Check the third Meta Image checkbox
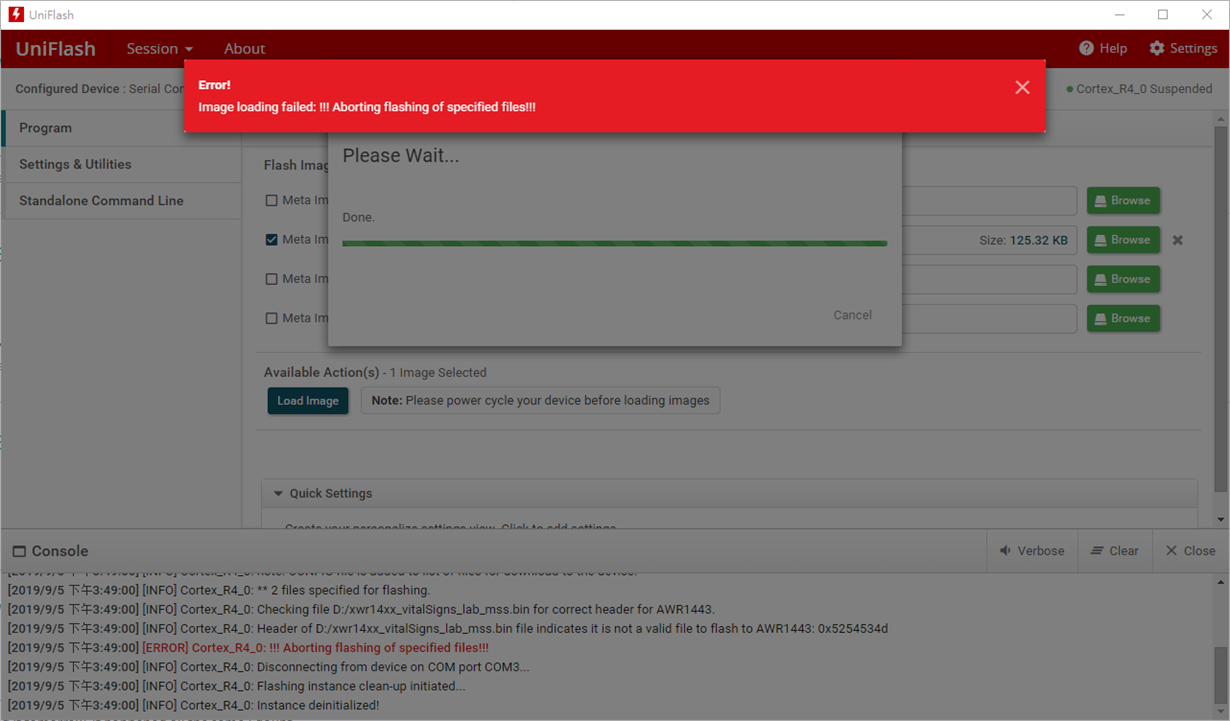Screen dimensions: 1230x721 click(x=272, y=279)
